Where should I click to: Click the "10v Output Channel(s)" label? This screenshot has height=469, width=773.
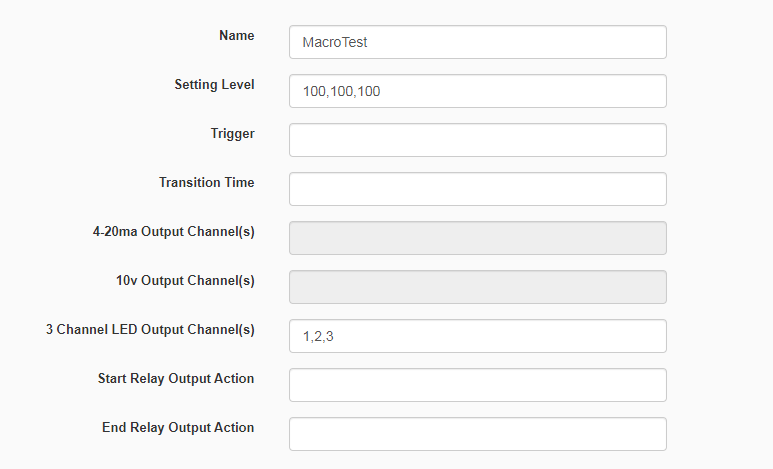185,280
